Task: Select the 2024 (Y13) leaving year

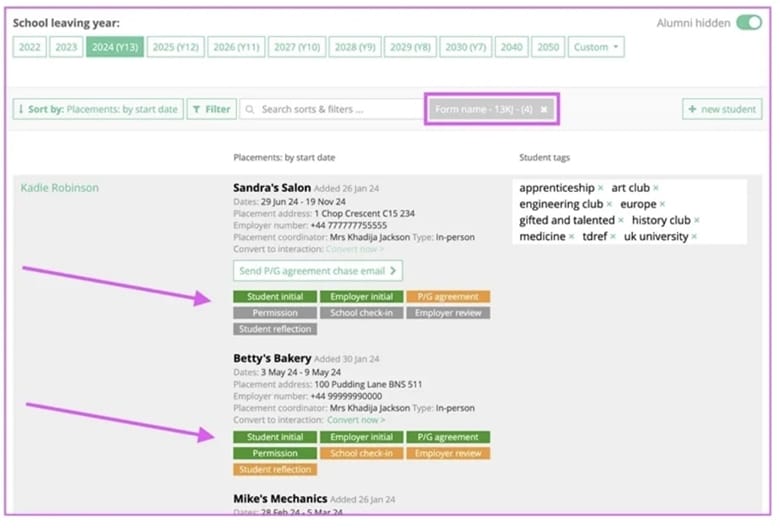Action: (x=115, y=47)
